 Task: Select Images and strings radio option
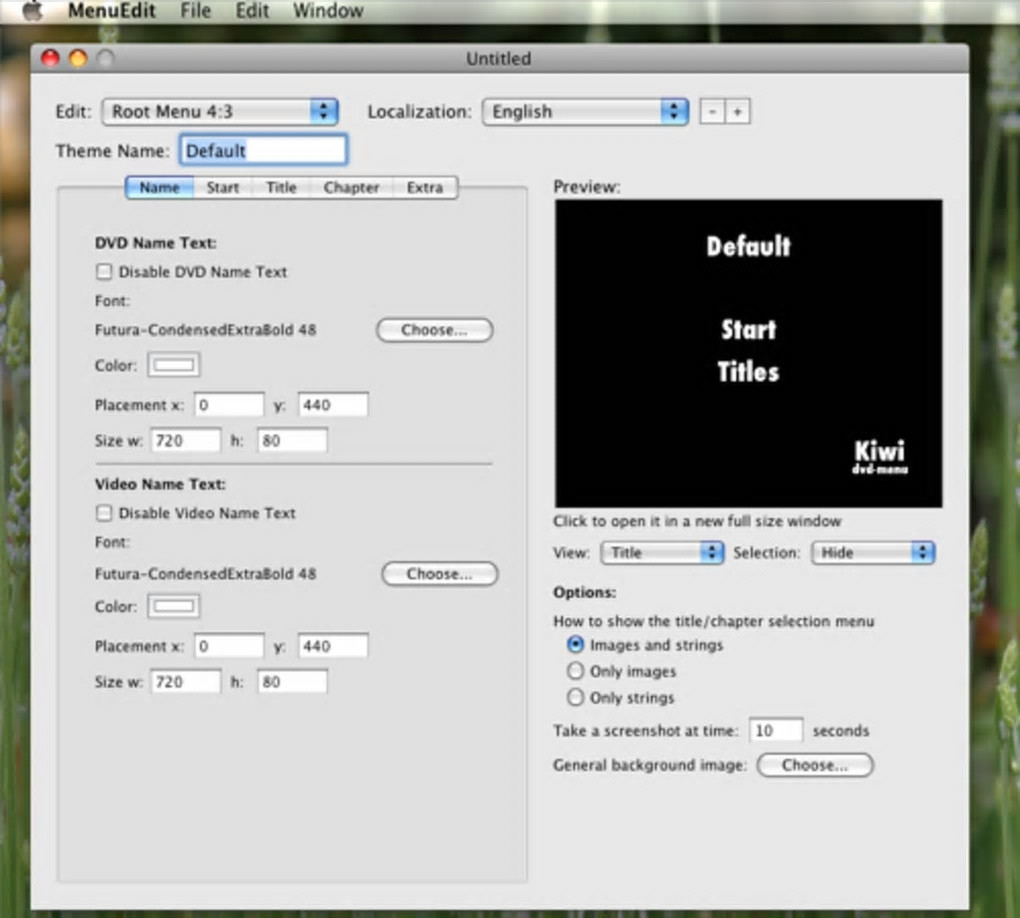[575, 645]
